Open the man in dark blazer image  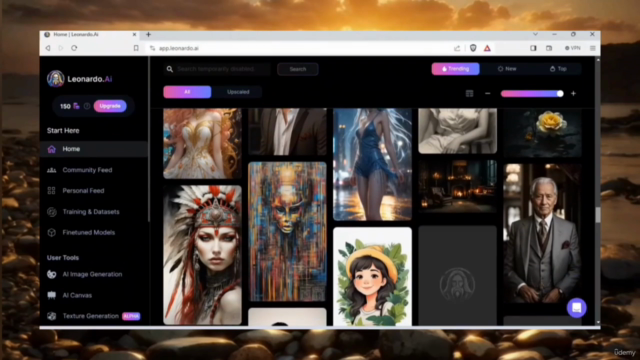click(x=287, y=132)
